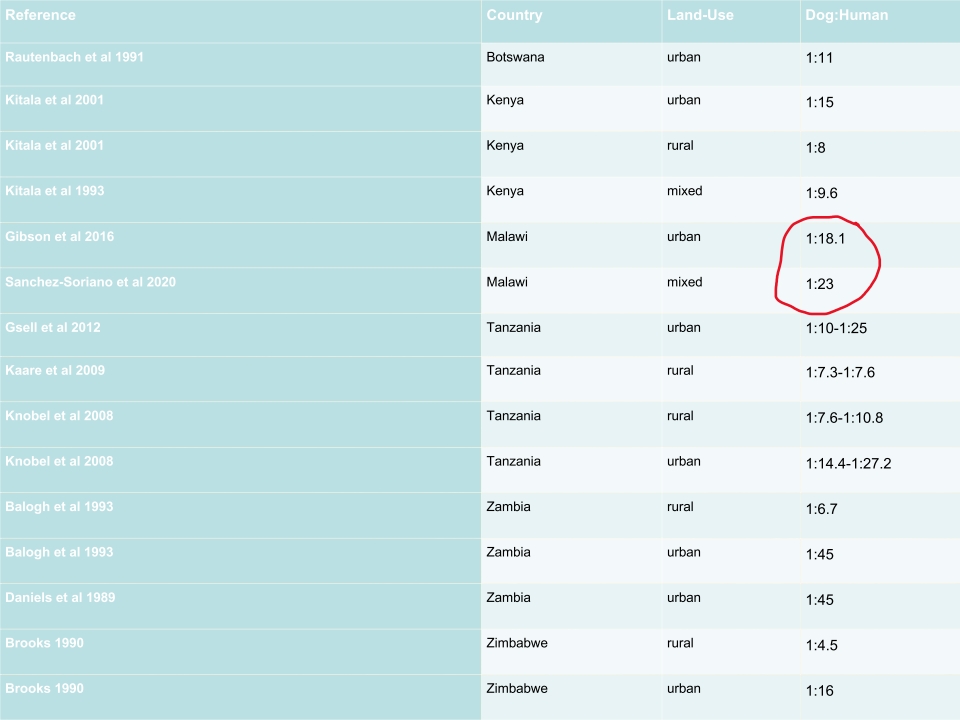This screenshot has height=720, width=960.
Task: Select the Sanchez-Soriano et al 2020 reference
Action: [x=90, y=282]
